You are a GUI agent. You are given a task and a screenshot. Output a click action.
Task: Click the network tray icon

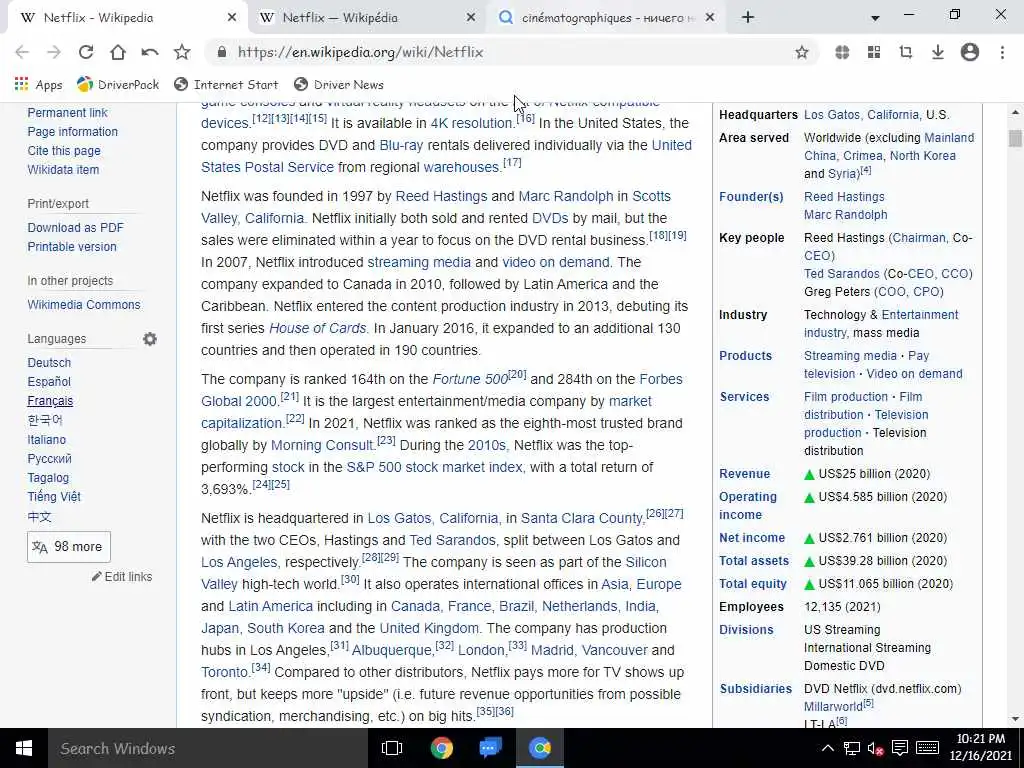852,748
